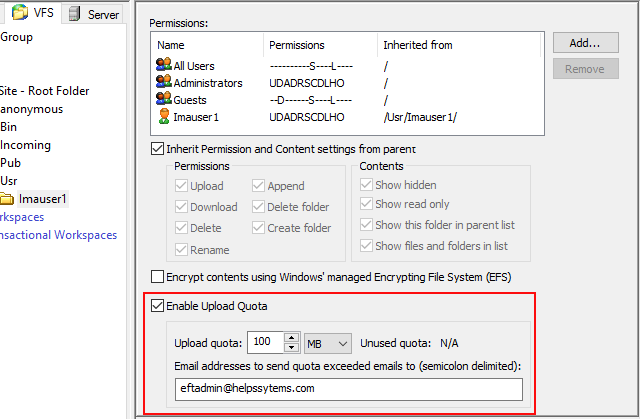Select the Incoming folder in tree
Screen dimensions: 642x419
(25, 145)
